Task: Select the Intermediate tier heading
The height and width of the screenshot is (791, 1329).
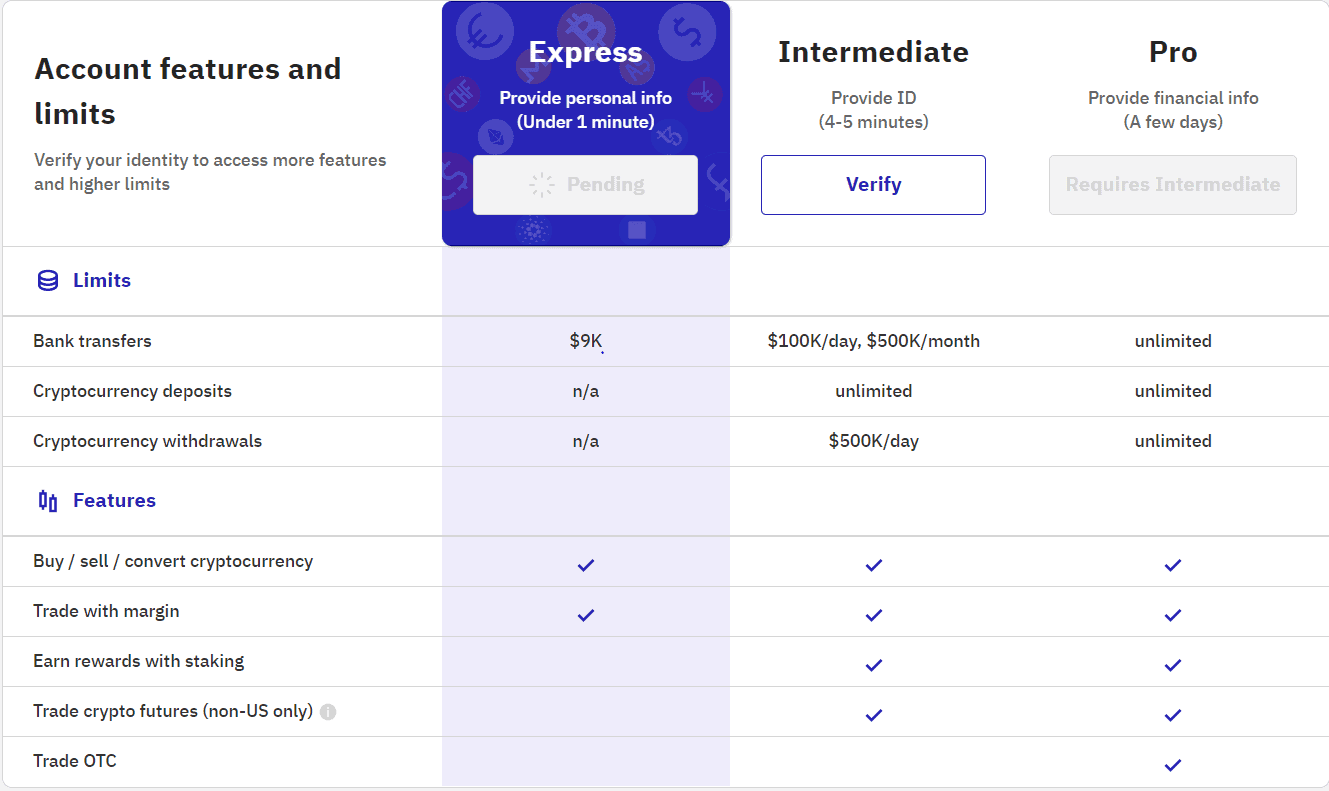Action: [873, 52]
